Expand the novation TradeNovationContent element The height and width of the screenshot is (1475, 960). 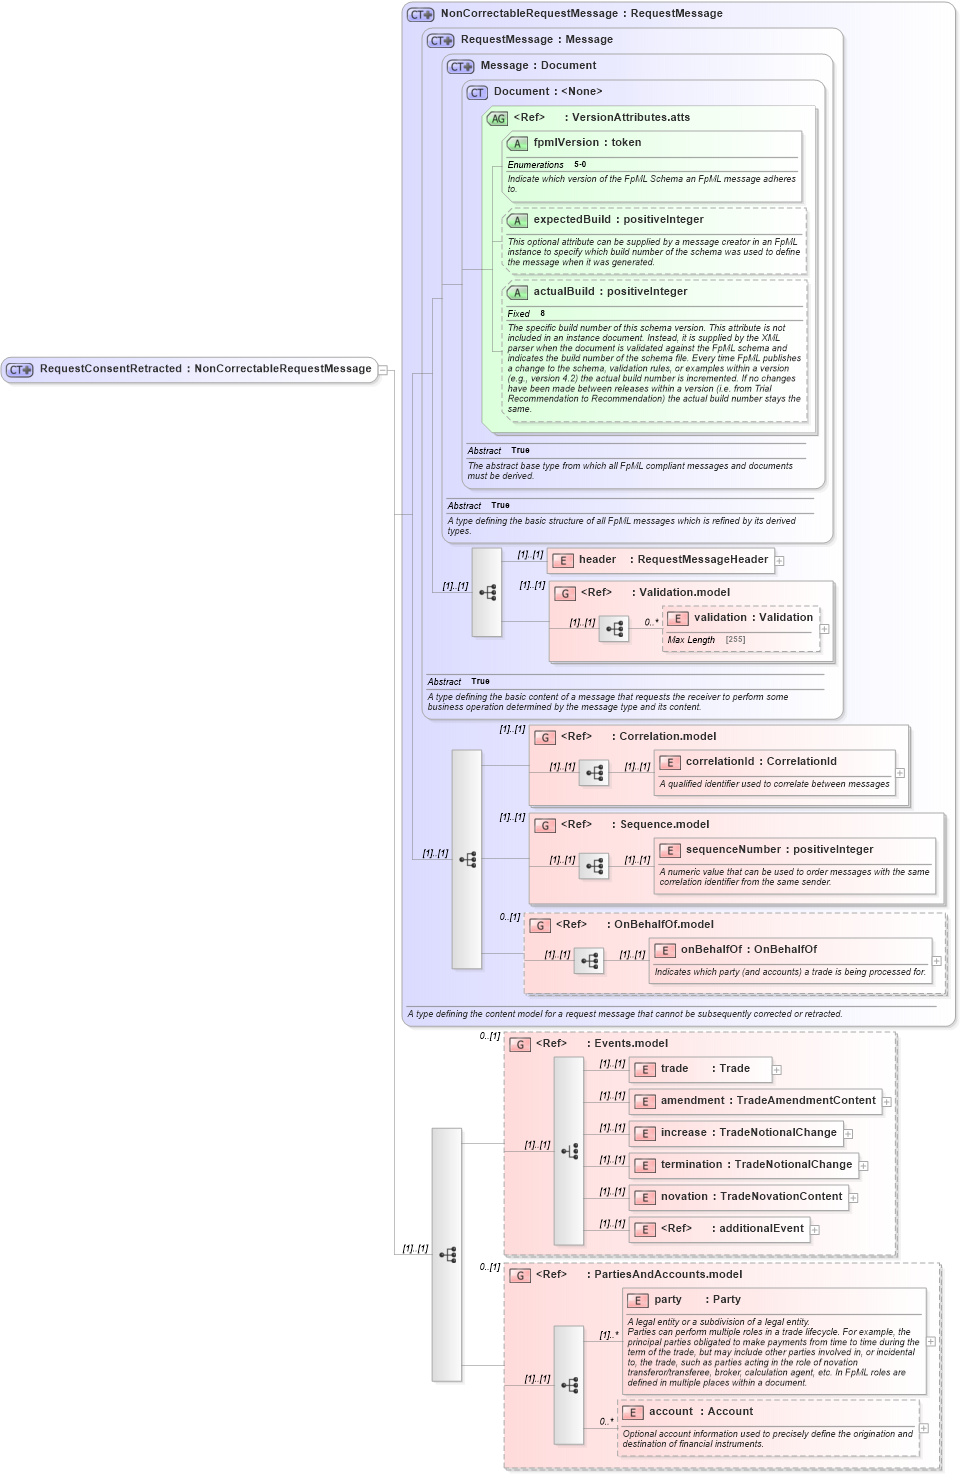pos(854,1198)
